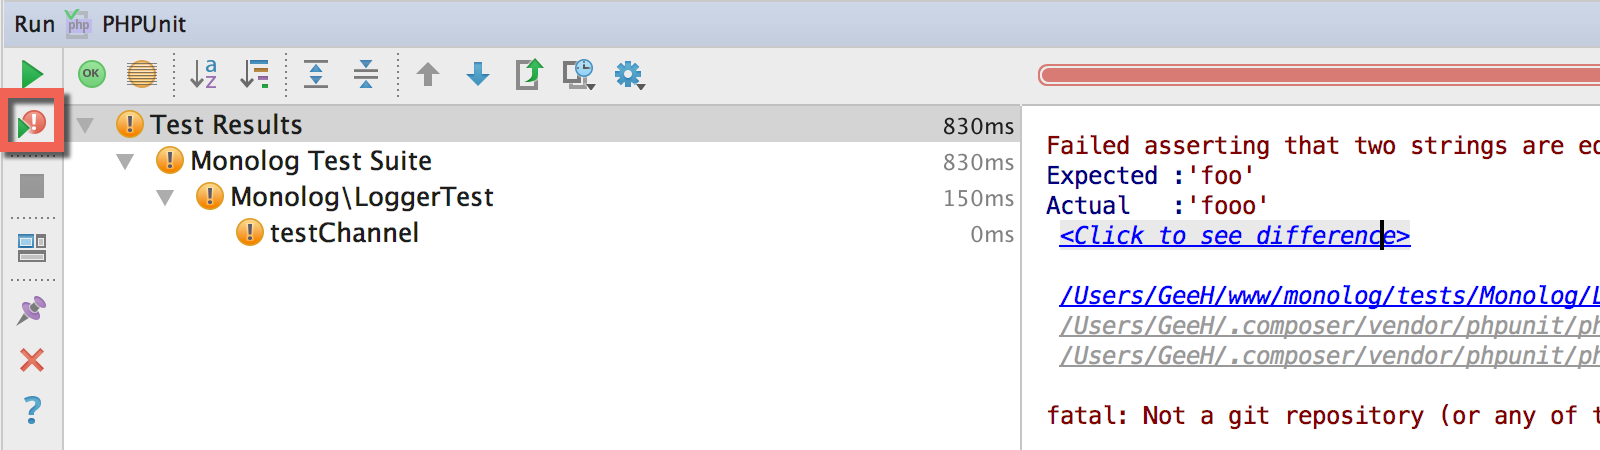Toggle show passed tests (OK)
This screenshot has height=450, width=1600.
click(x=92, y=73)
